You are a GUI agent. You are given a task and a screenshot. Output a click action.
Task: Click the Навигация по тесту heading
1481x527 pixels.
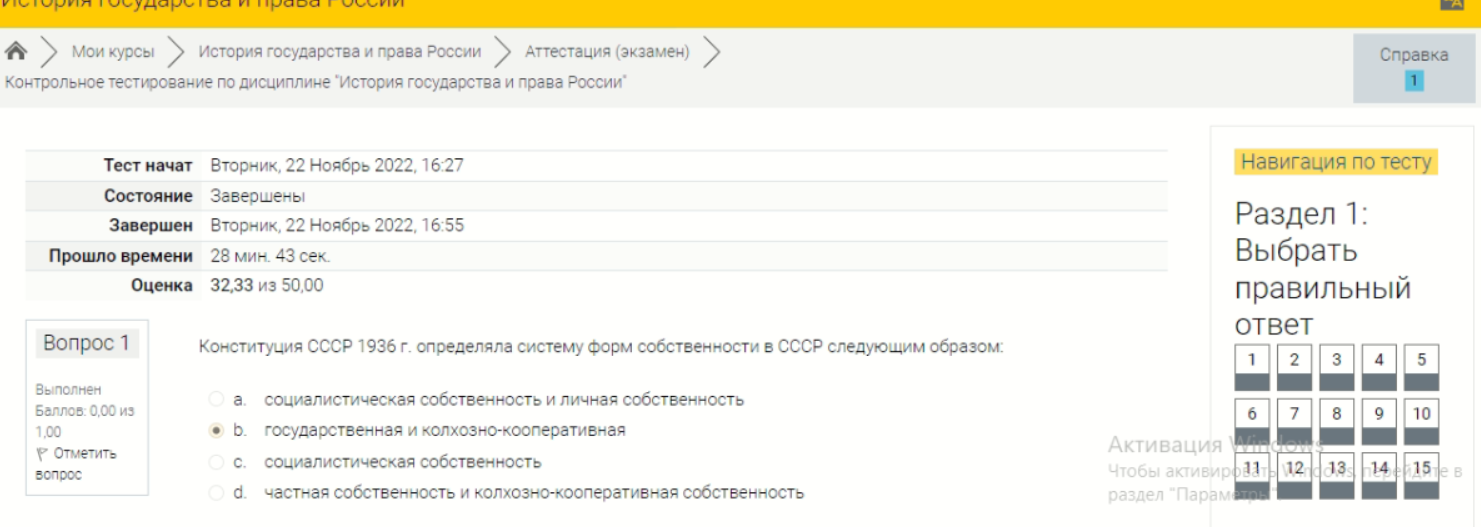click(x=1336, y=162)
